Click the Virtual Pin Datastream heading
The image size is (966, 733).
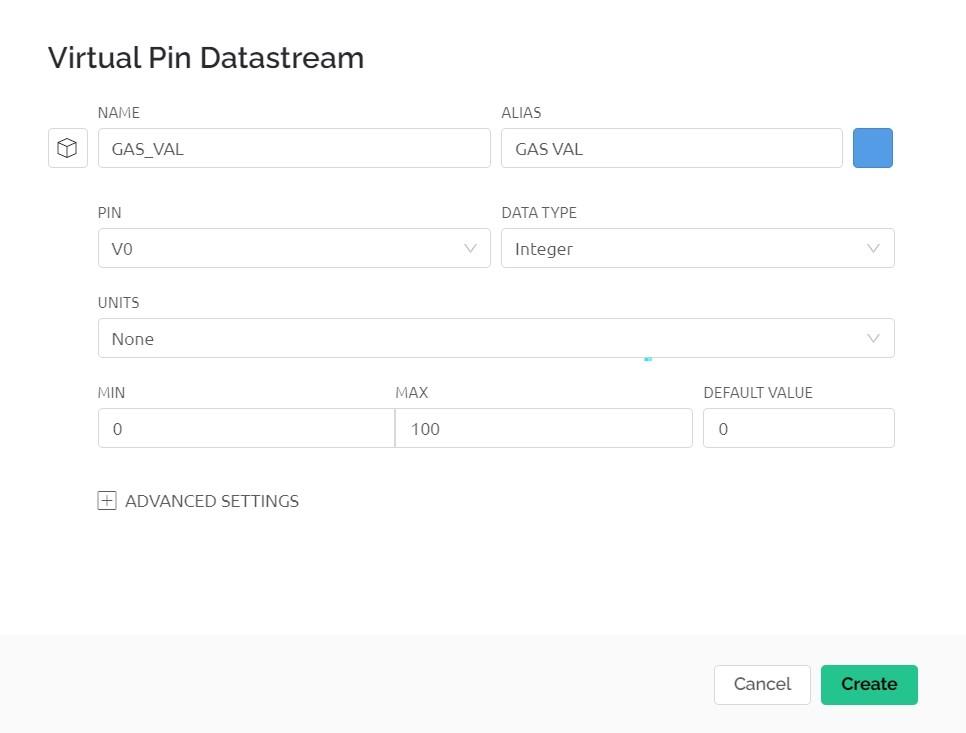click(x=206, y=58)
